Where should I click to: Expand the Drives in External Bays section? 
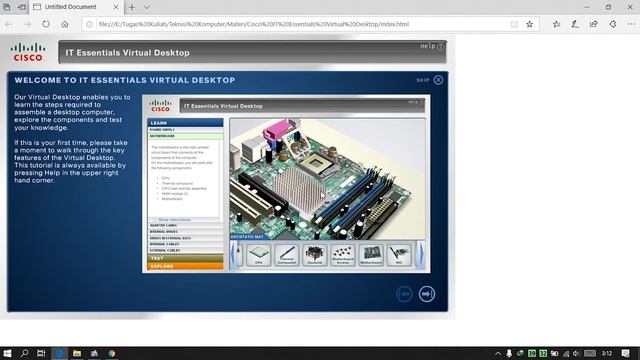coord(185,238)
